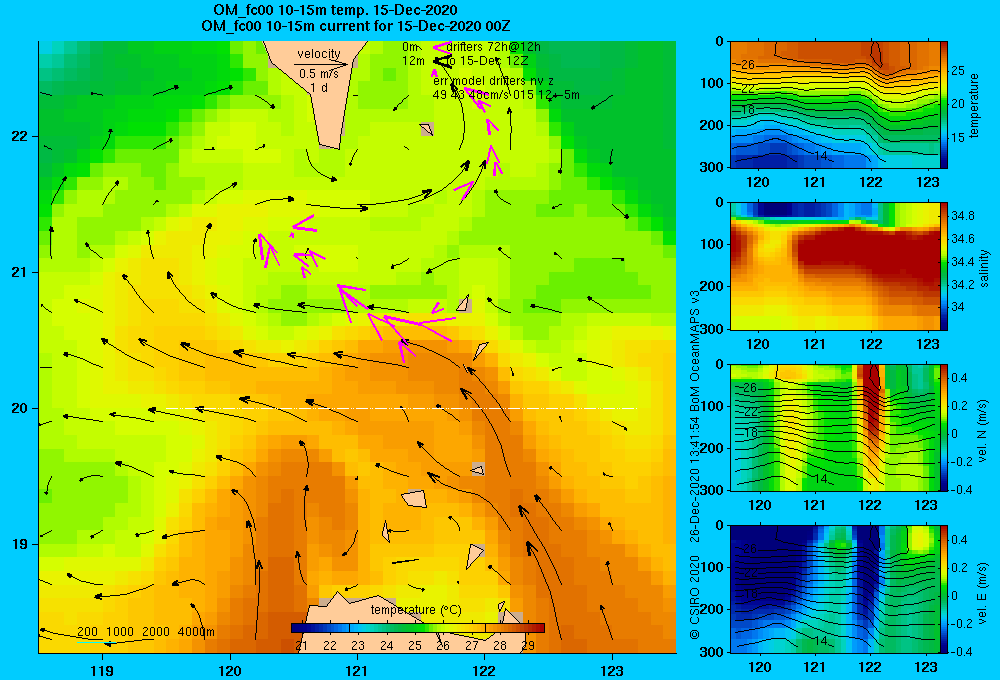Click the 'velocity' legend label

(319, 54)
